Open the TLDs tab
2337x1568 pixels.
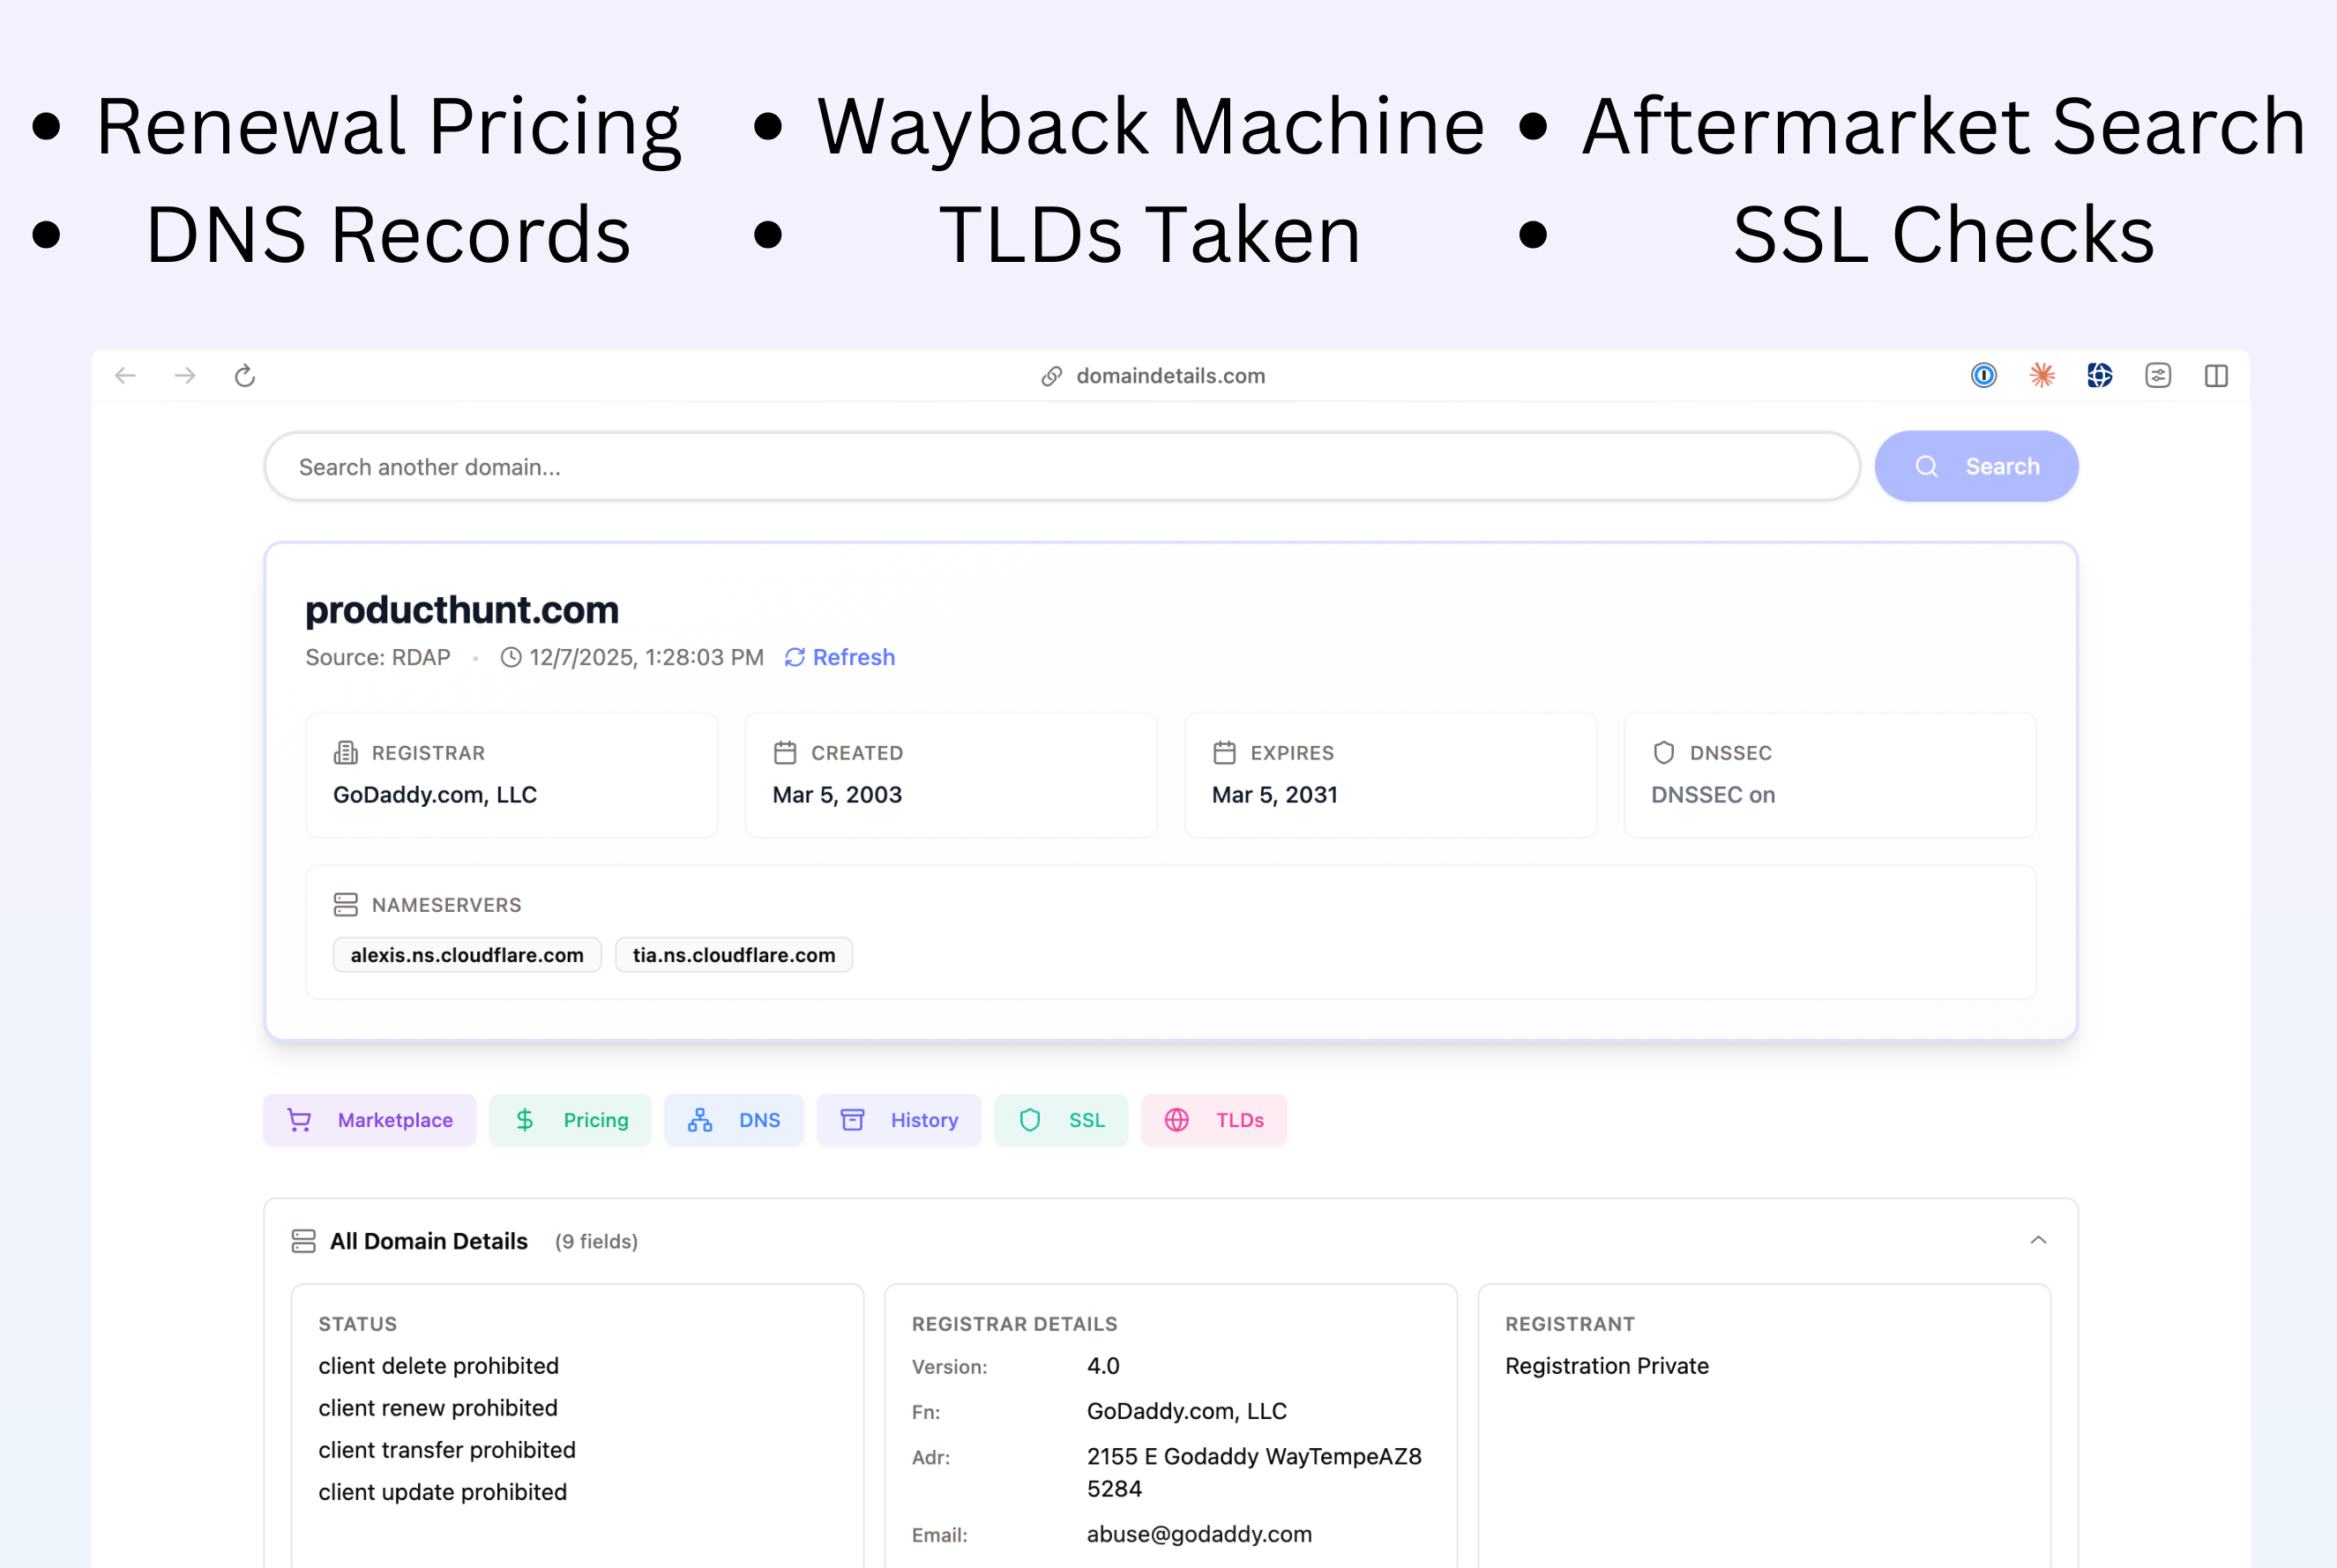point(1214,1120)
